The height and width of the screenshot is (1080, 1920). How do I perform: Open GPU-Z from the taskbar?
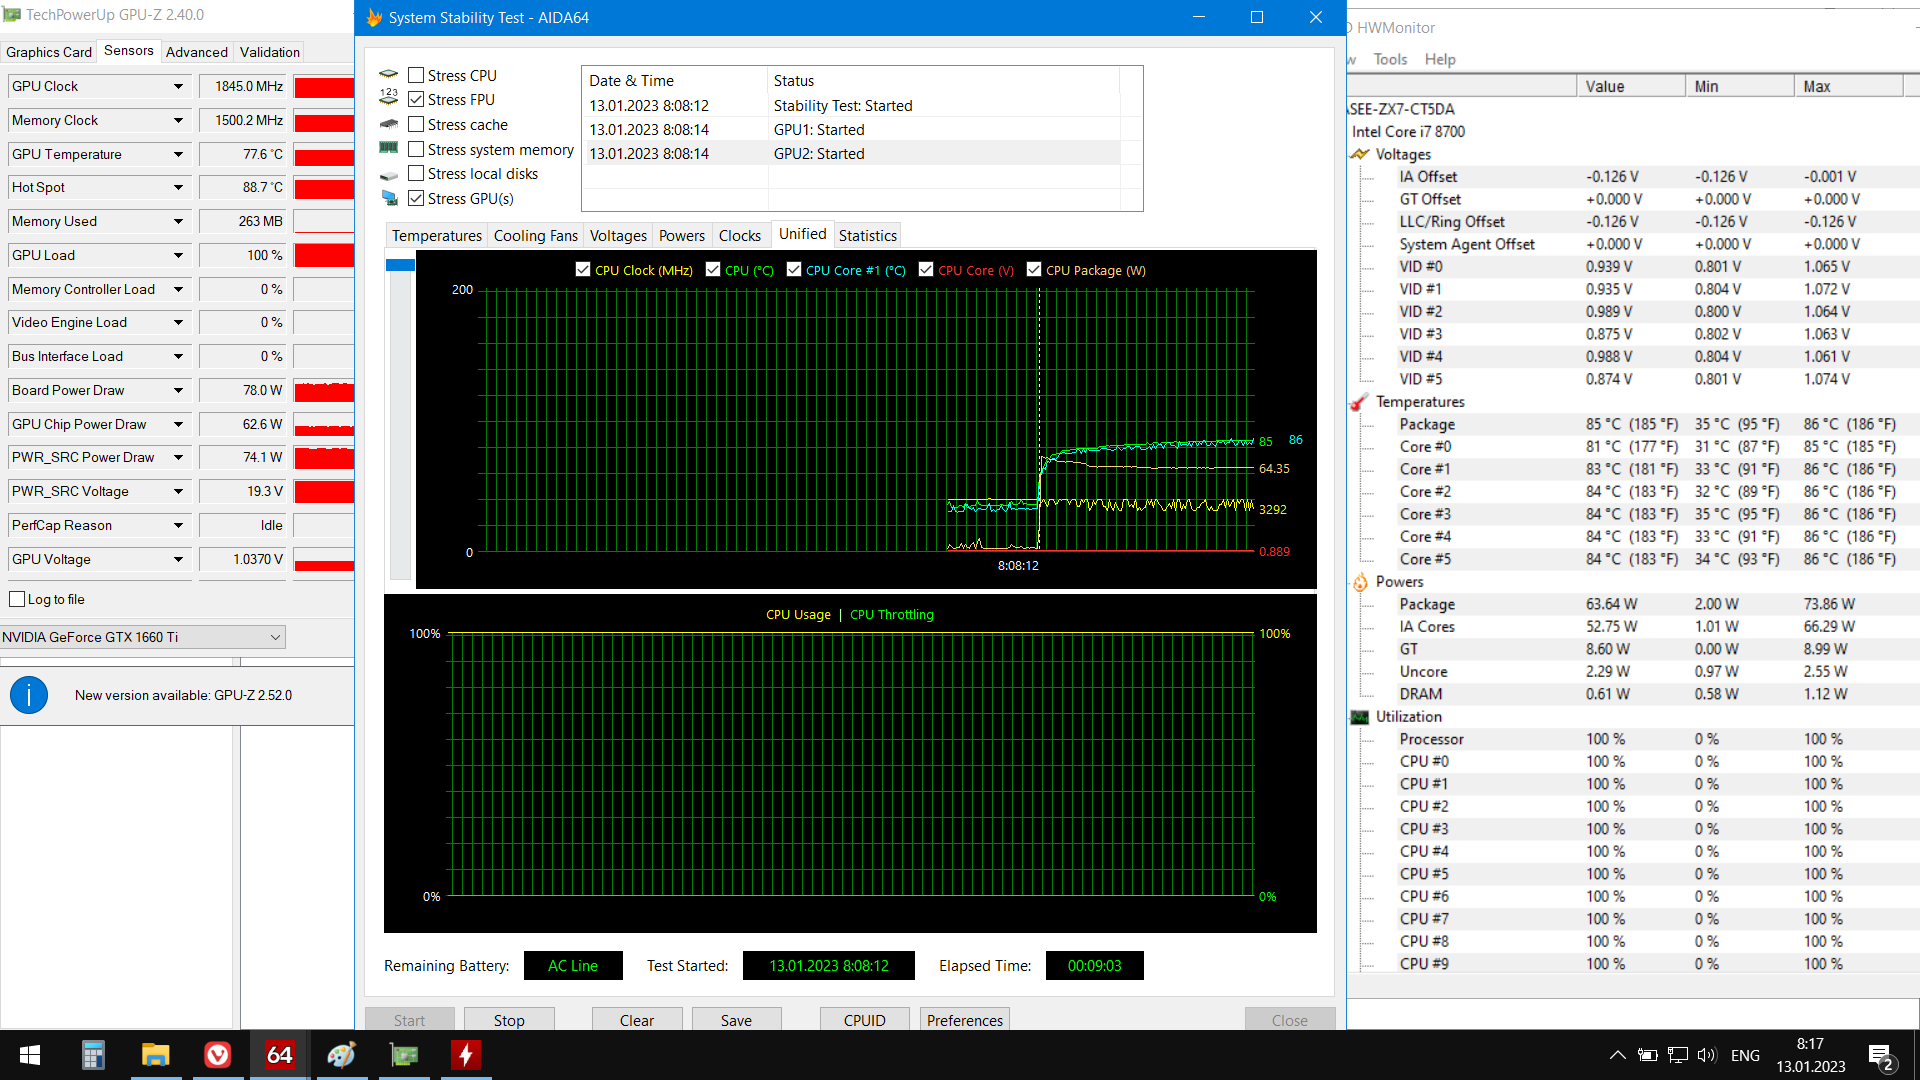click(404, 1055)
